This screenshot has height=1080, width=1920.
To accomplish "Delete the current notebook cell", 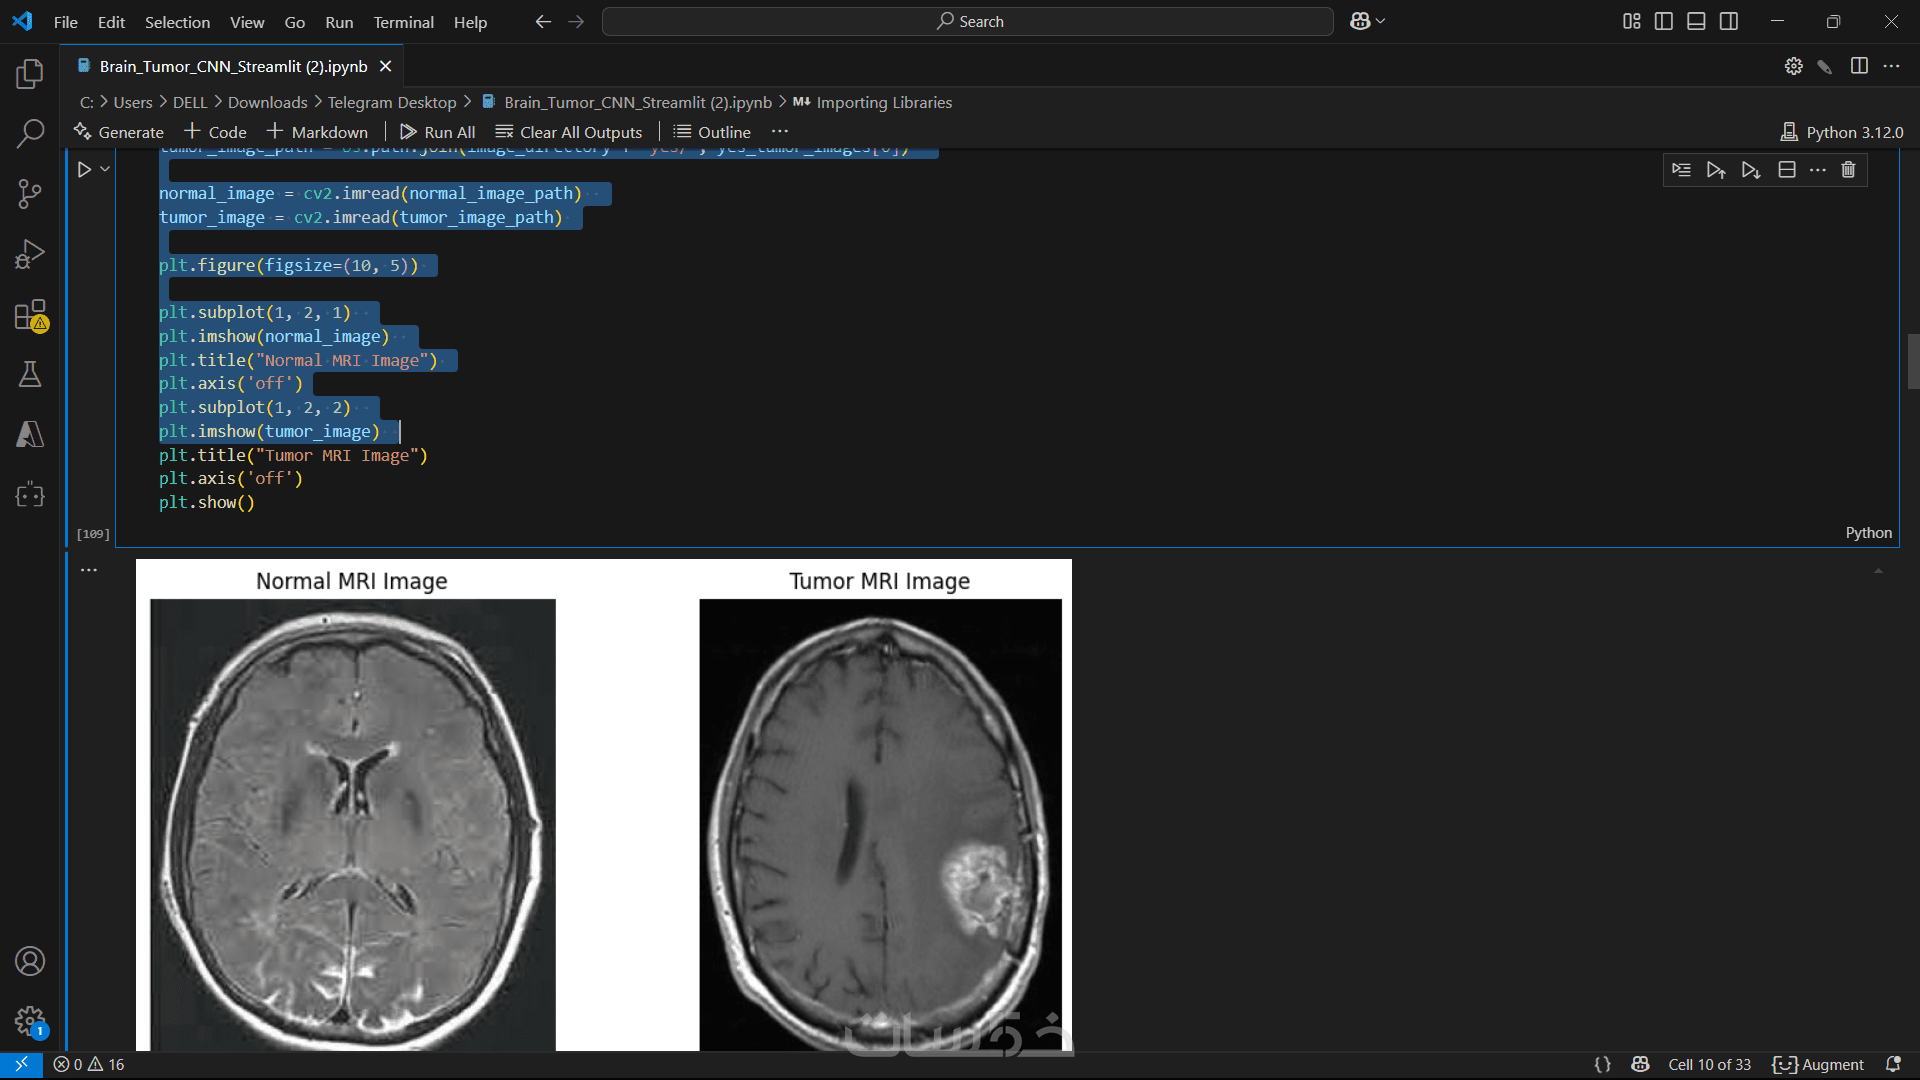I will (x=1848, y=170).
